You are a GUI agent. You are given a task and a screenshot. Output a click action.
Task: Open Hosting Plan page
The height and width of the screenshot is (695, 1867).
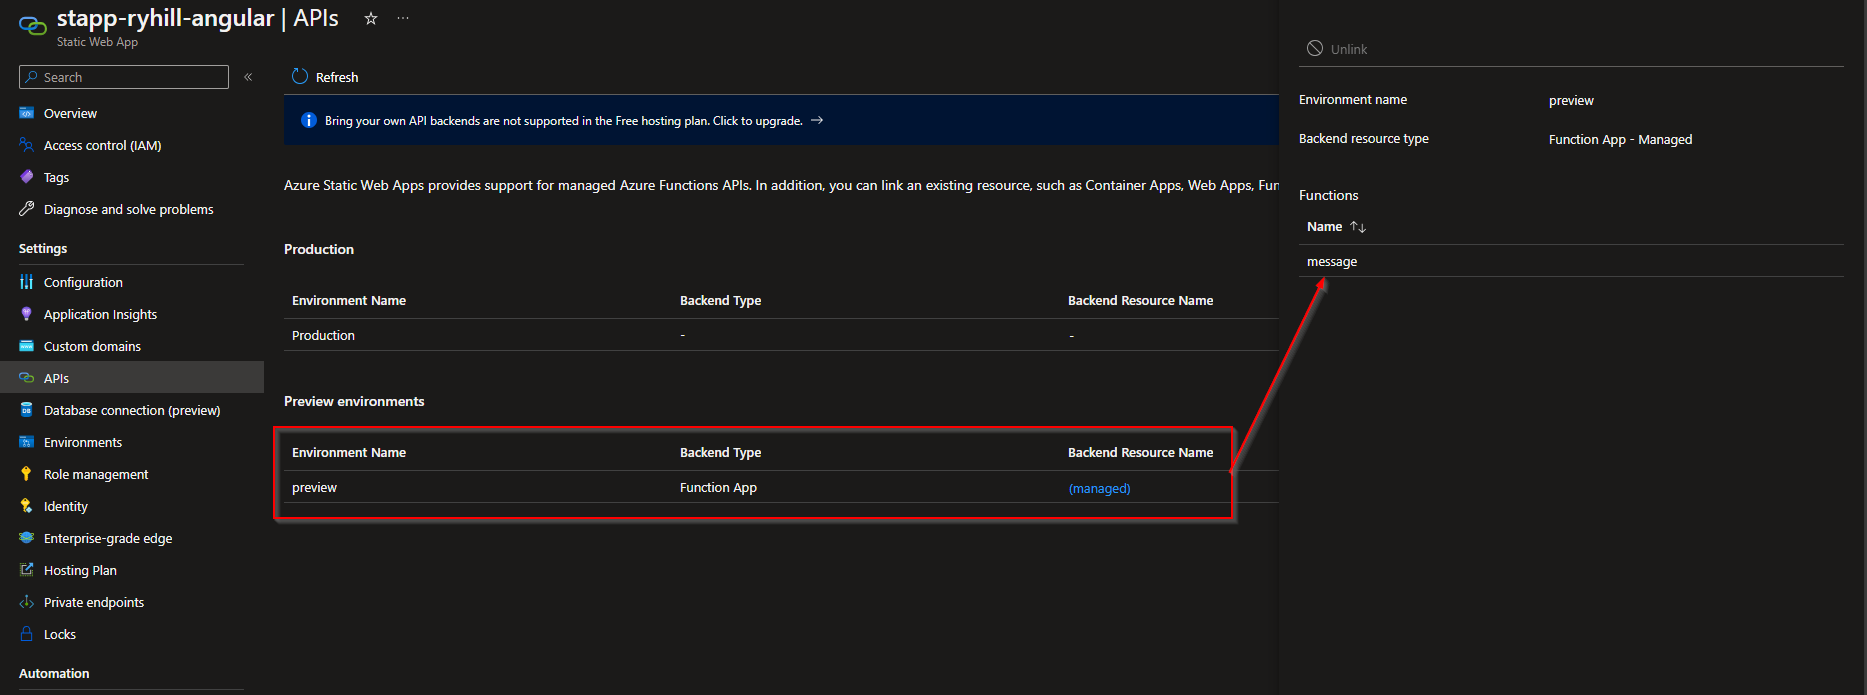(80, 570)
